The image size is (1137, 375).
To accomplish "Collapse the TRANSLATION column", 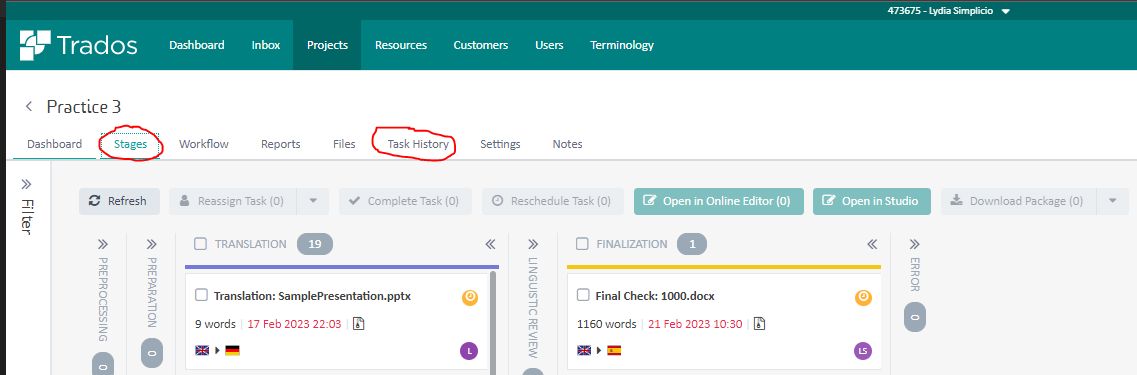I will (x=490, y=244).
